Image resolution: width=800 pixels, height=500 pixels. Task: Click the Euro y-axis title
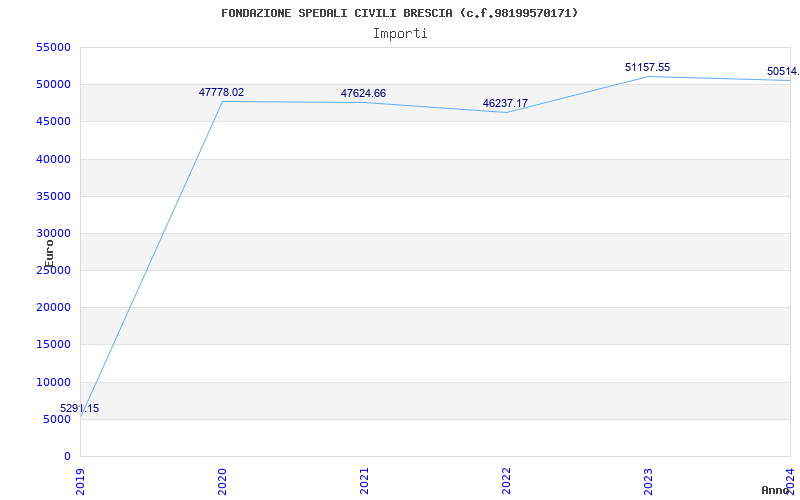(49, 254)
